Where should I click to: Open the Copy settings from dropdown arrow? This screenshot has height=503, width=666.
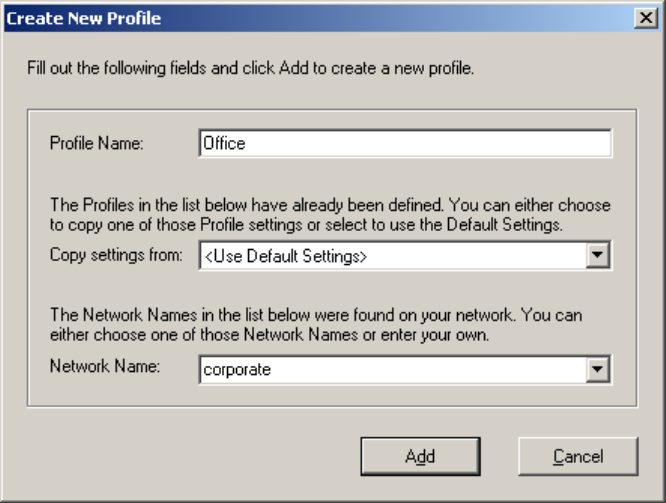click(x=597, y=255)
